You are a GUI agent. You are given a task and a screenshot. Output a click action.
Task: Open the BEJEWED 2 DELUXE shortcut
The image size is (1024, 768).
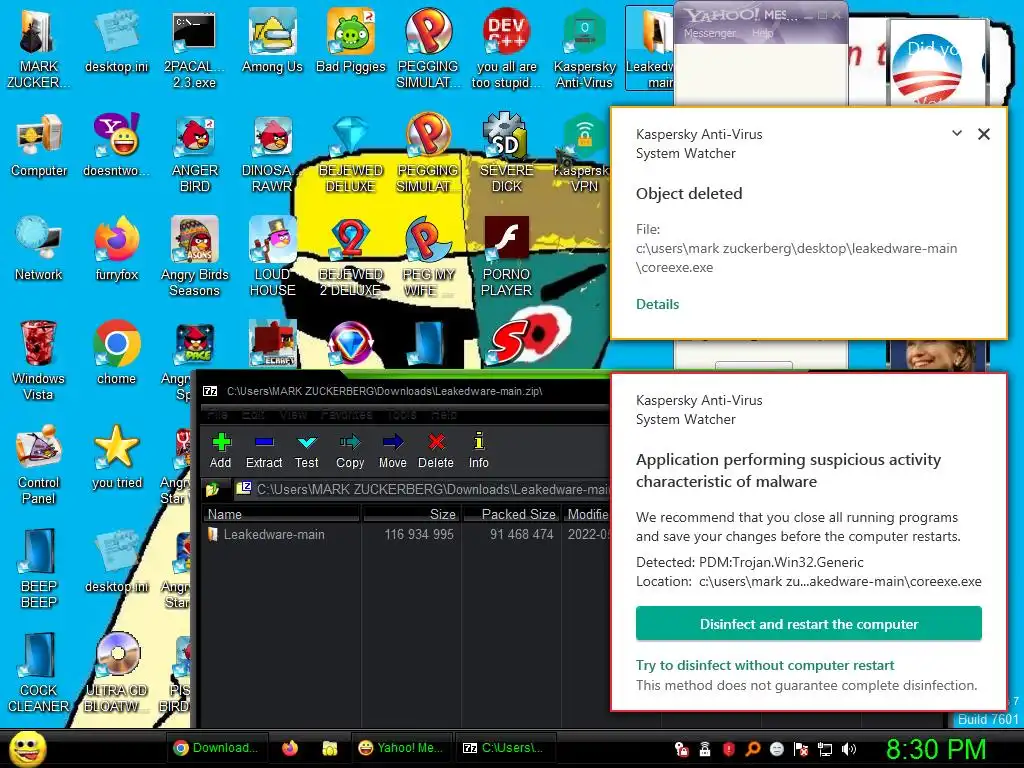click(x=351, y=257)
